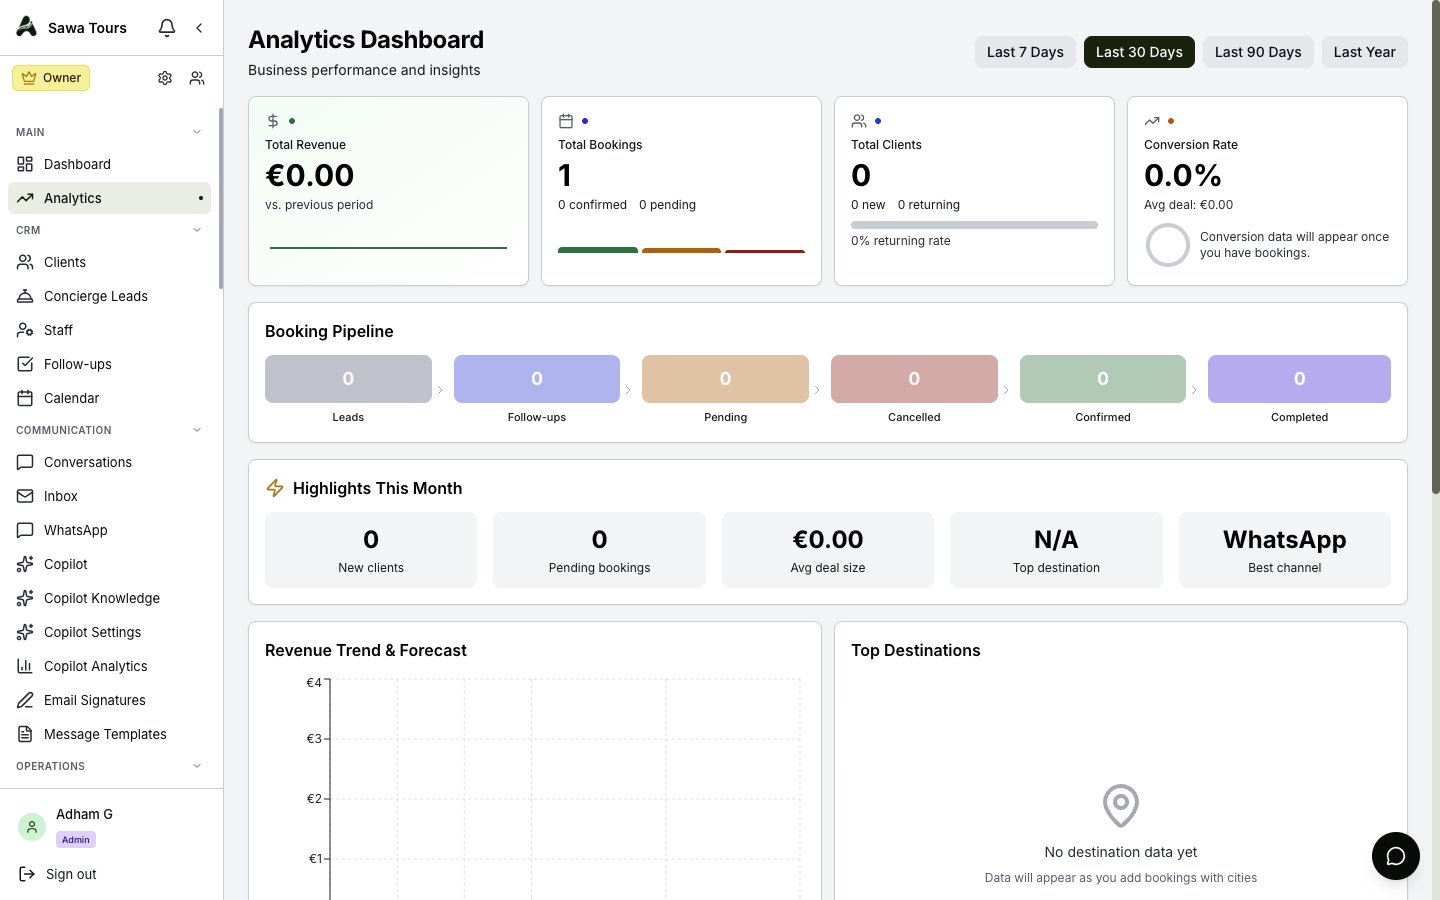Click the Message Templates document icon
Viewport: 1440px width, 900px height.
(x=25, y=734)
